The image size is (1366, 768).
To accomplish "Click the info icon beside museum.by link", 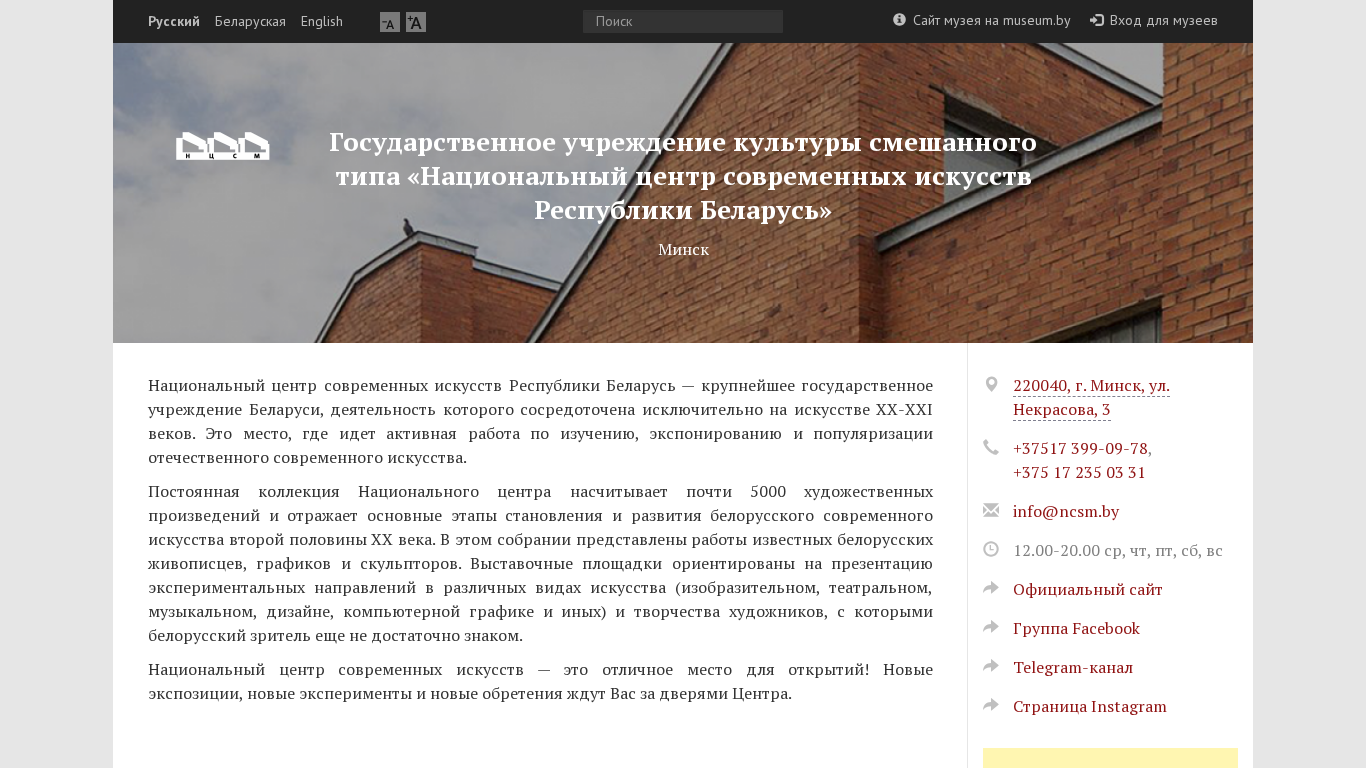I will [x=899, y=19].
